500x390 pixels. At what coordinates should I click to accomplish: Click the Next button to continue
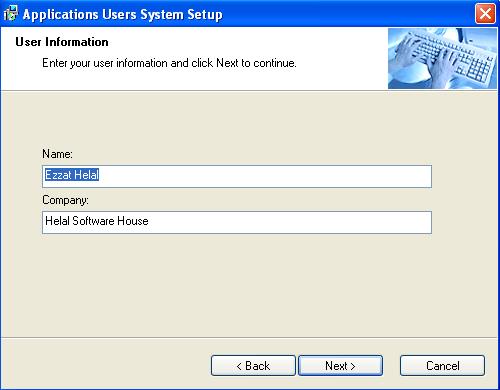(340, 366)
